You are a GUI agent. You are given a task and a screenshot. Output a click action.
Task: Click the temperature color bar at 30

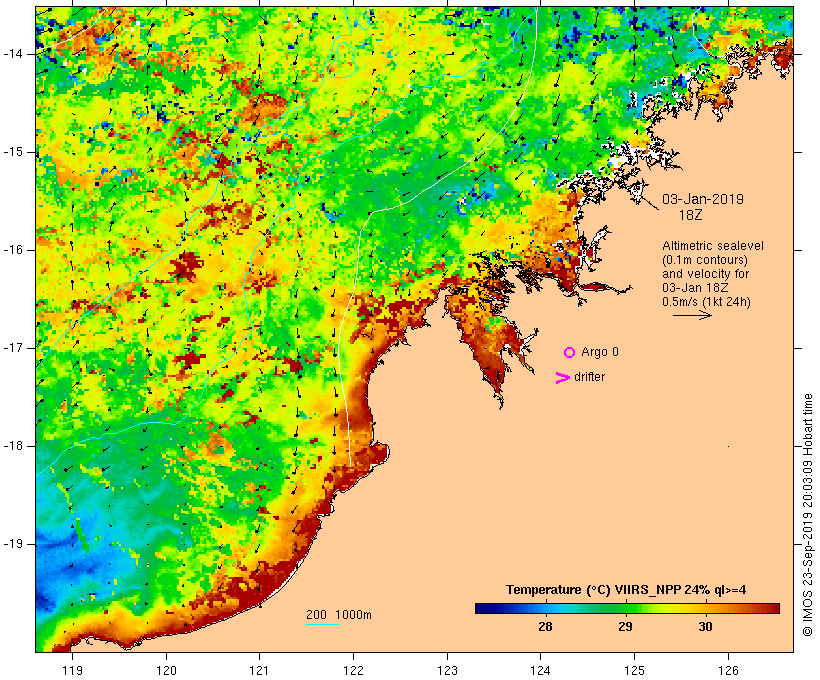[x=705, y=608]
